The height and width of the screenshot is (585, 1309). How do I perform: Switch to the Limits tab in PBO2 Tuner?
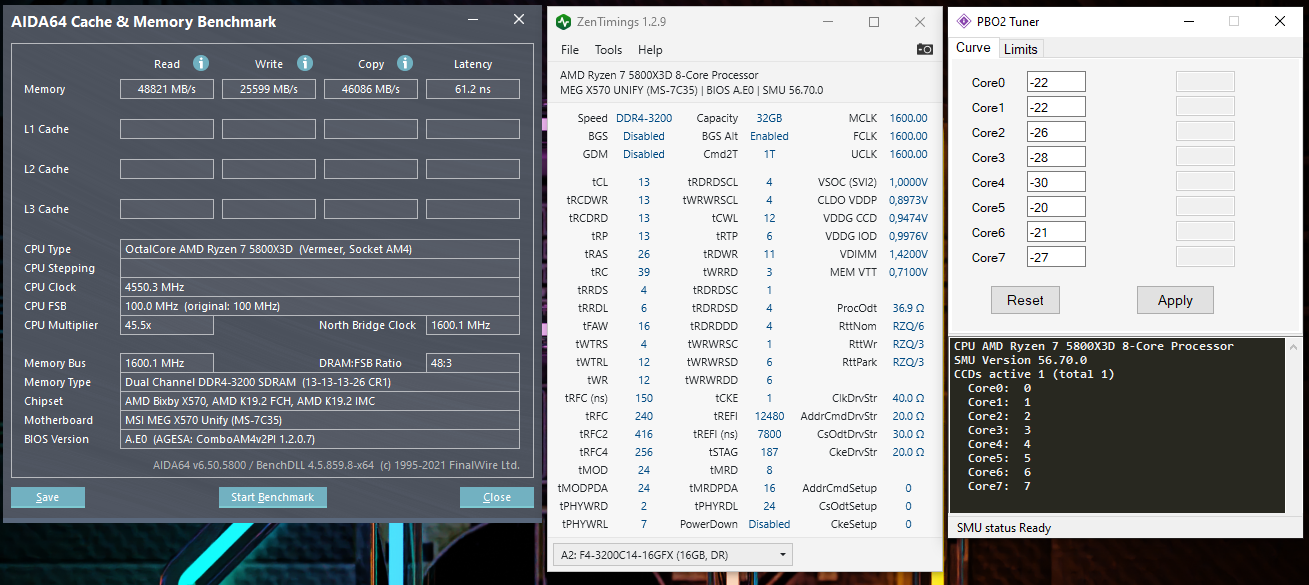click(x=1021, y=49)
